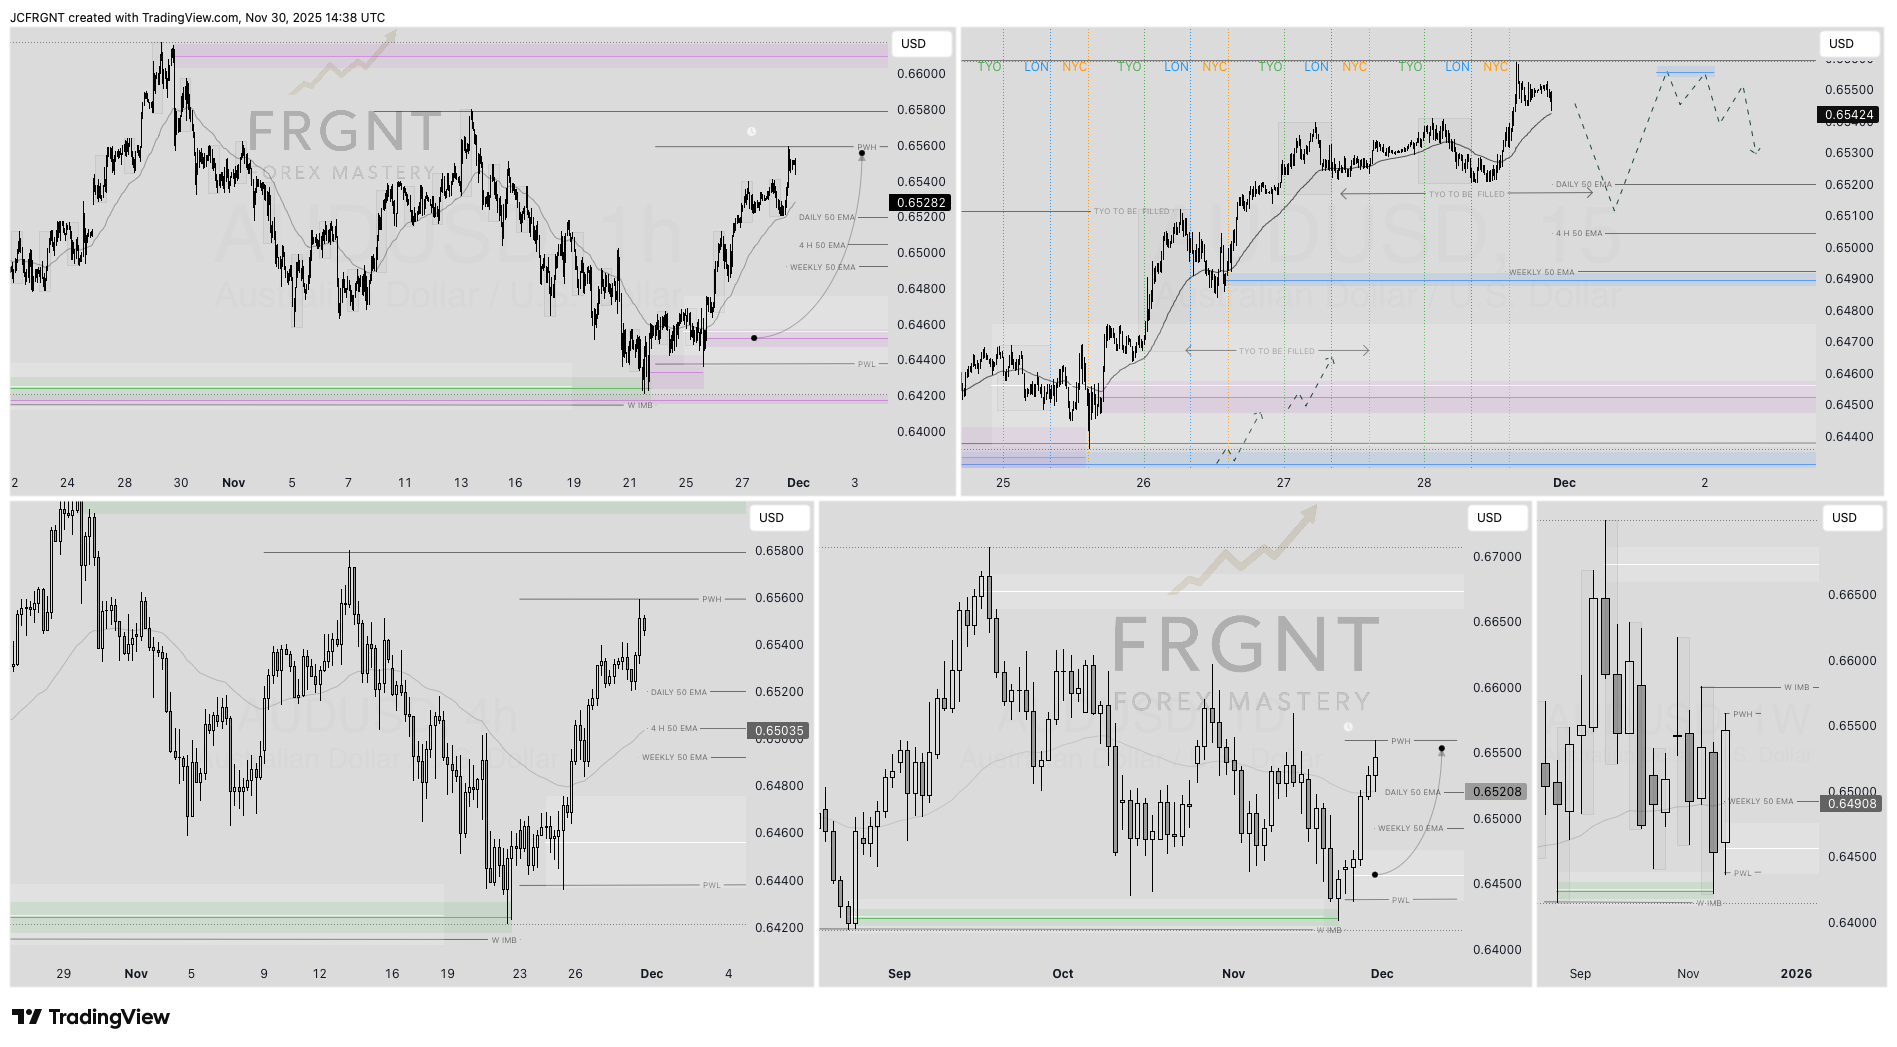Click the NYC label nearest date 26
The height and width of the screenshot is (1047, 1897).
click(x=1214, y=67)
